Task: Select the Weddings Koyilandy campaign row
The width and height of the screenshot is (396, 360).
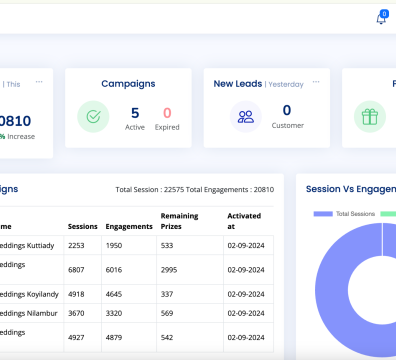Action: 137,294
